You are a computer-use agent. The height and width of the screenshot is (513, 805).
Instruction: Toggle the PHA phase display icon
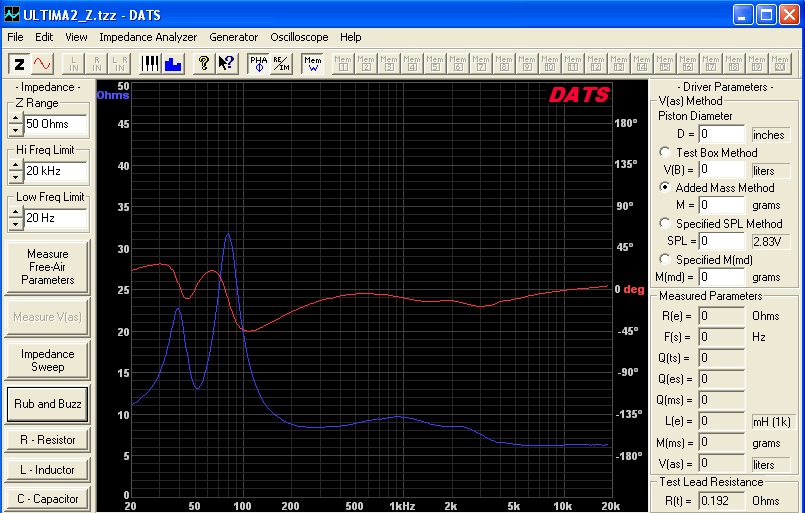click(258, 64)
